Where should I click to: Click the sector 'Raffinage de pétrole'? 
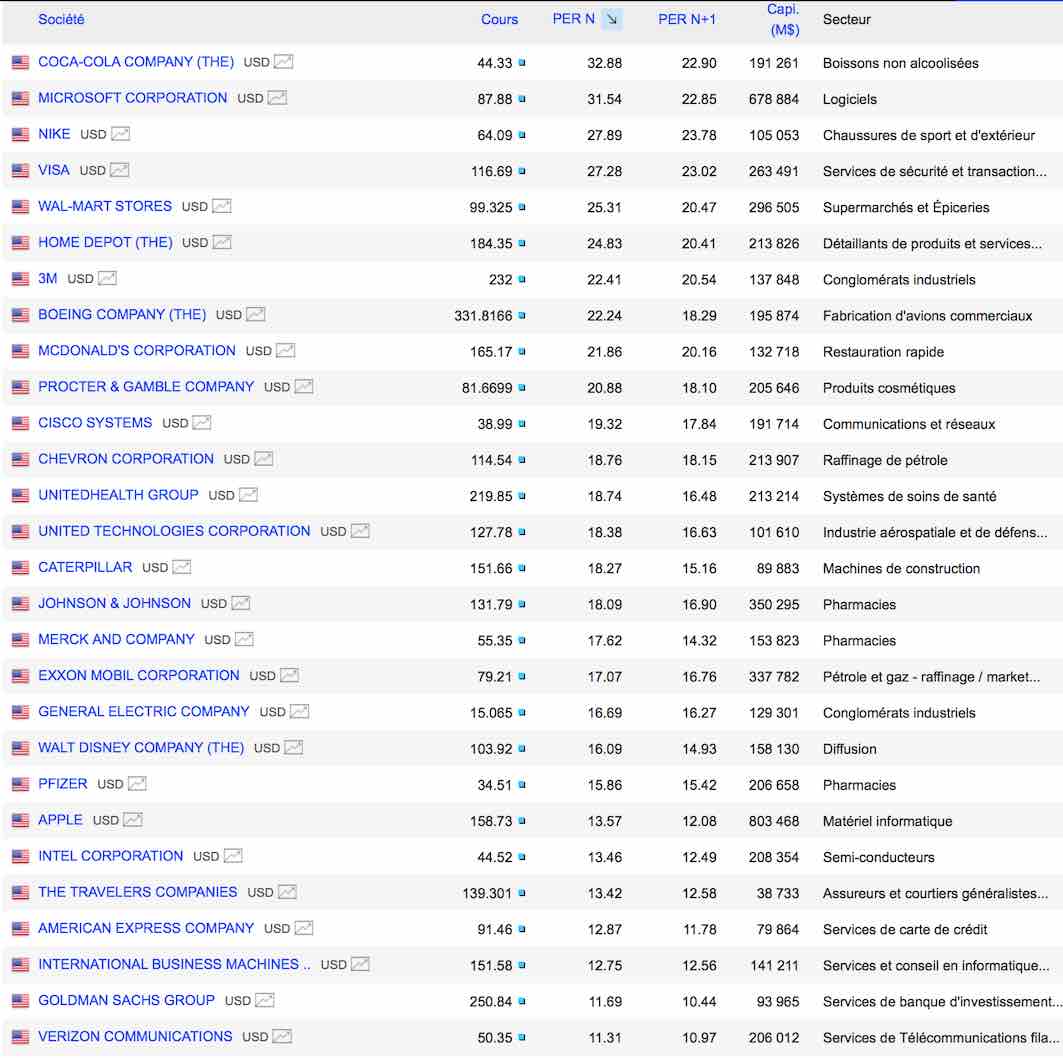coord(885,460)
